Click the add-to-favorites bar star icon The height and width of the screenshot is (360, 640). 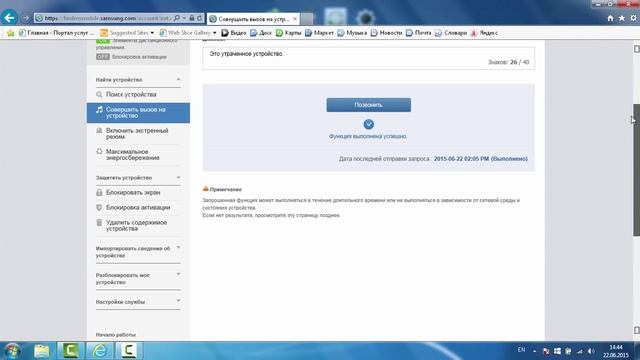point(11,33)
